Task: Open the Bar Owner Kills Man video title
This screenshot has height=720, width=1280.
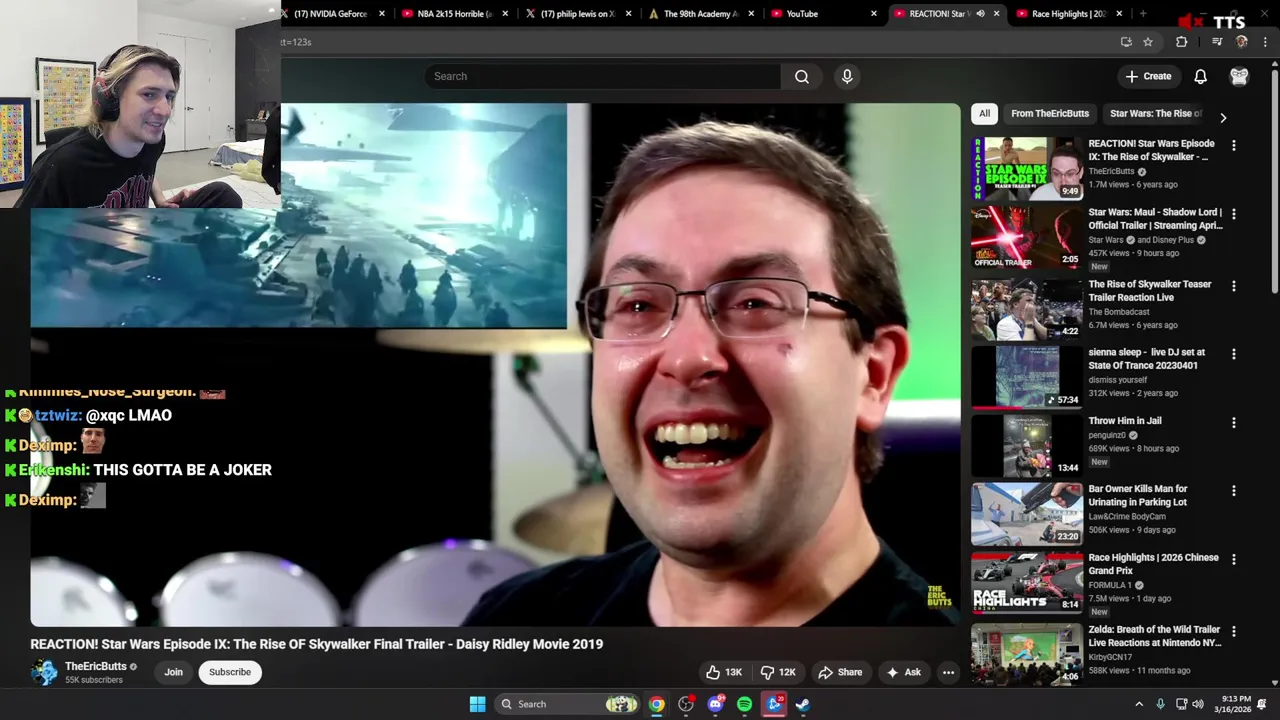Action: pos(1138,495)
